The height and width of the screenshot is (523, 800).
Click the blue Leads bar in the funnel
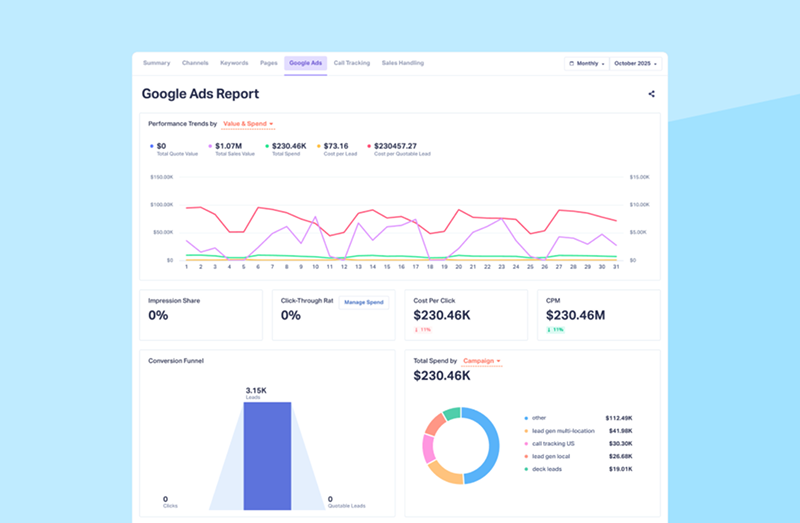point(267,456)
